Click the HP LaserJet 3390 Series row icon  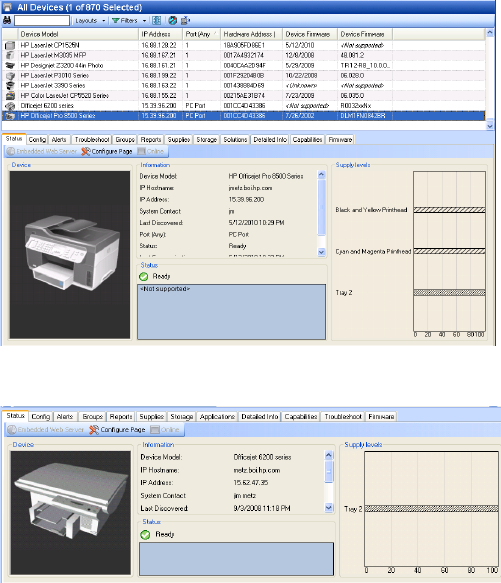[10, 86]
